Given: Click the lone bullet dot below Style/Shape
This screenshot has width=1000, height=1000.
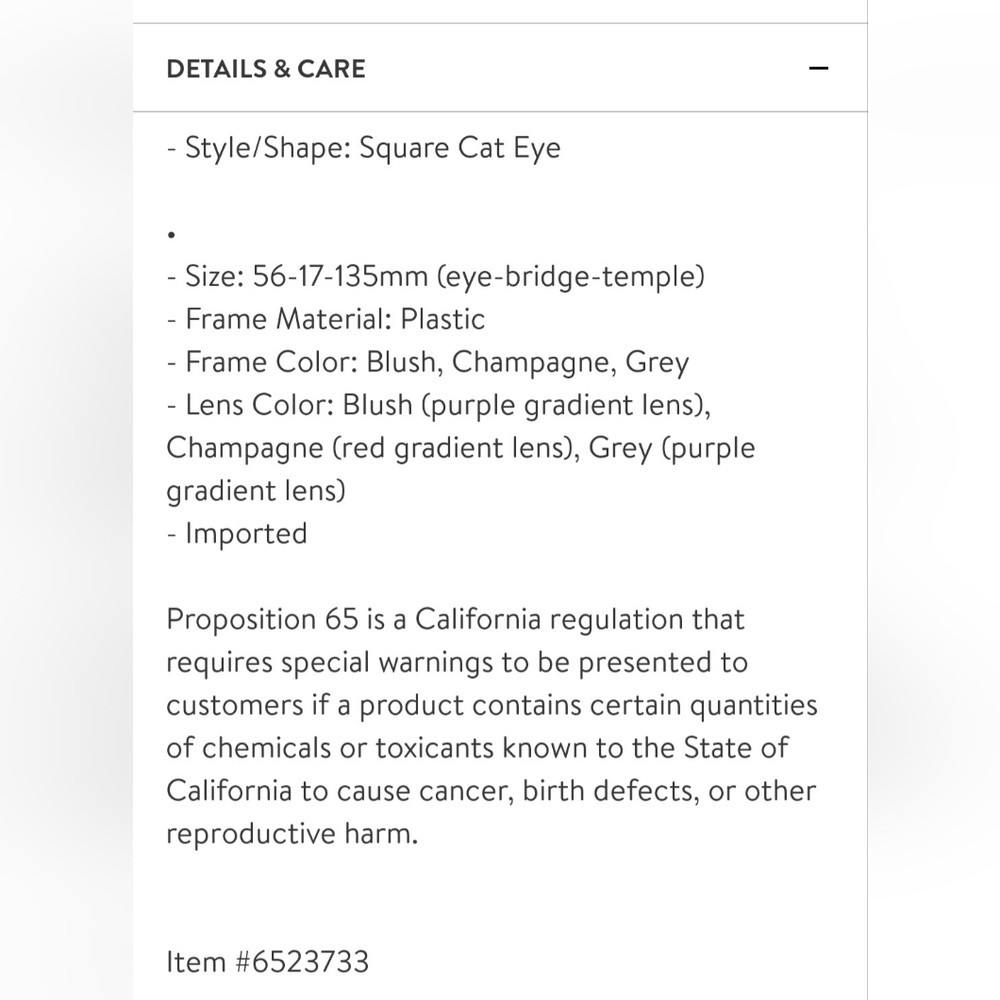Looking at the screenshot, I should (171, 235).
